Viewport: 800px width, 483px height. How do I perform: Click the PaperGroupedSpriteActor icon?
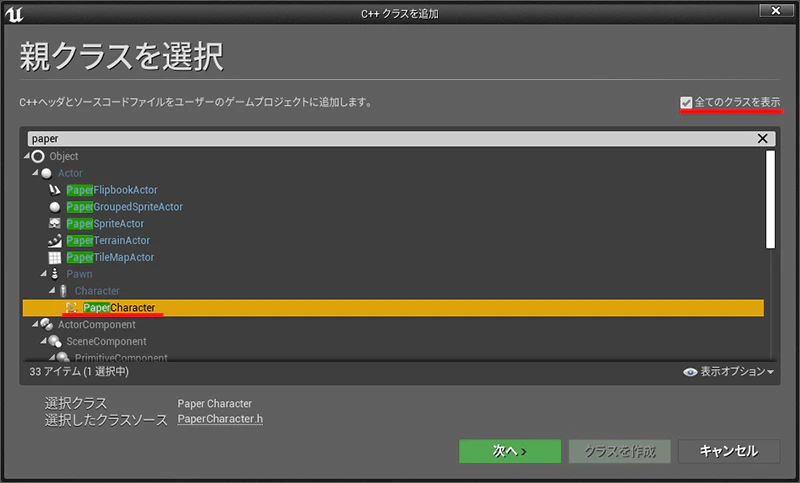(x=55, y=207)
